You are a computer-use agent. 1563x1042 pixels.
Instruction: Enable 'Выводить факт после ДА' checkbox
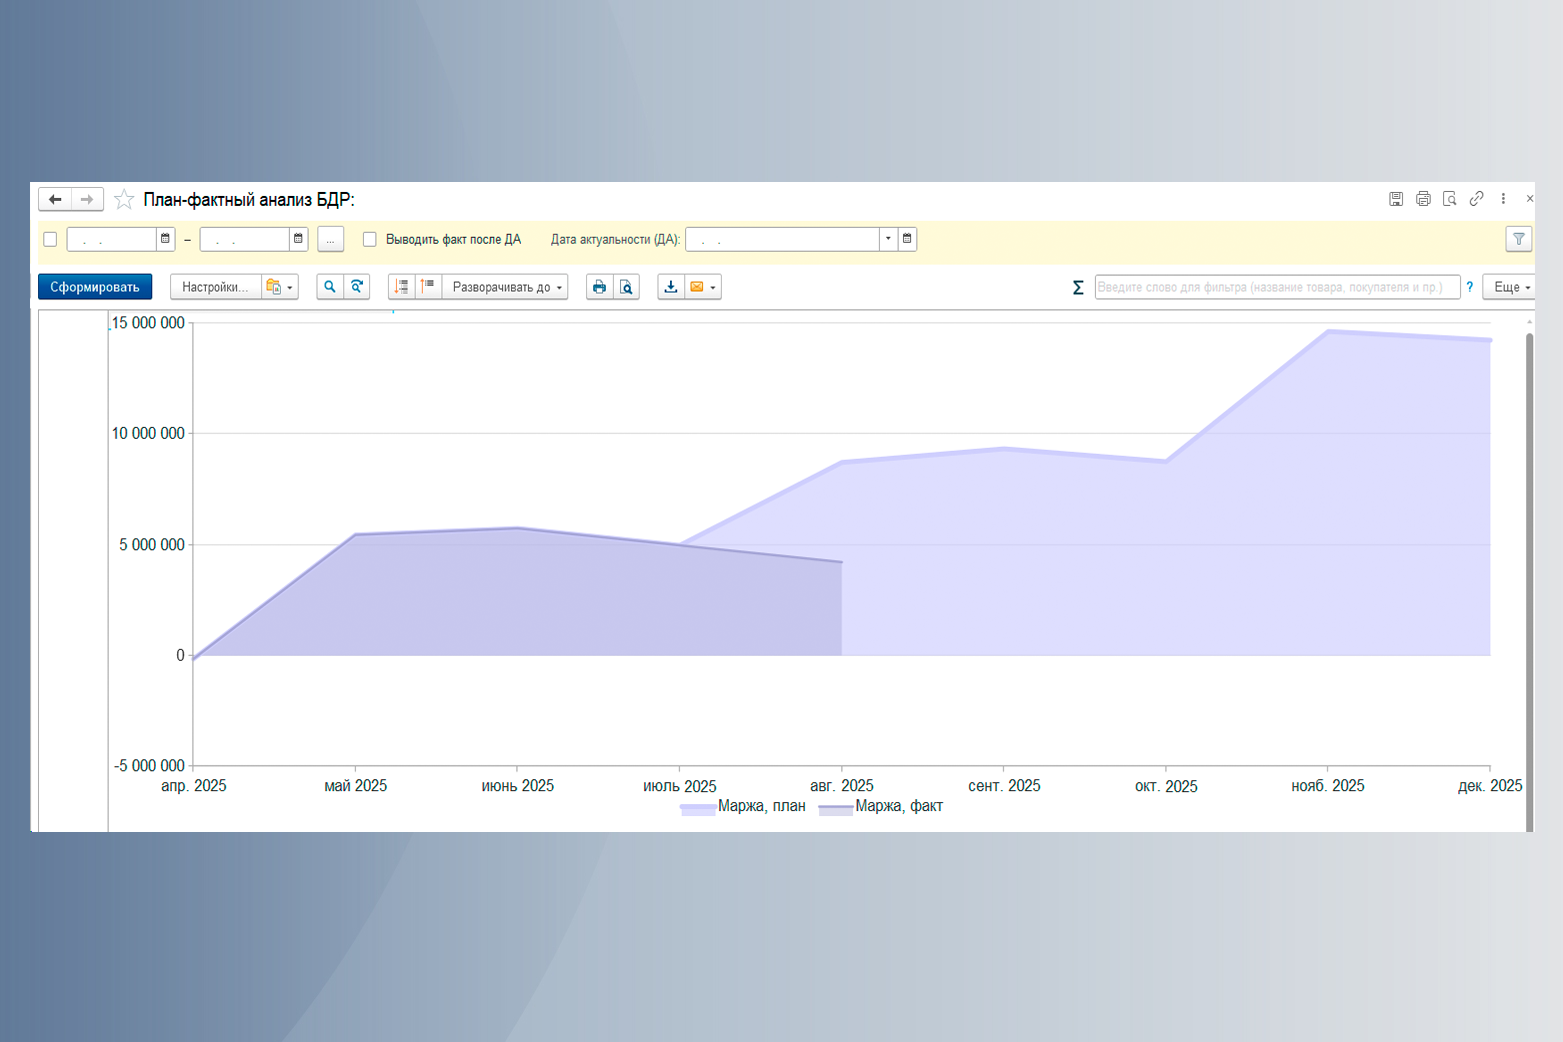click(x=370, y=239)
